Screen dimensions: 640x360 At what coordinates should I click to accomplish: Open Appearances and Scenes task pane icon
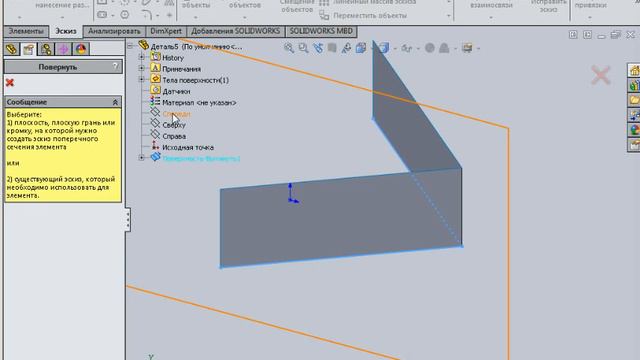634,130
